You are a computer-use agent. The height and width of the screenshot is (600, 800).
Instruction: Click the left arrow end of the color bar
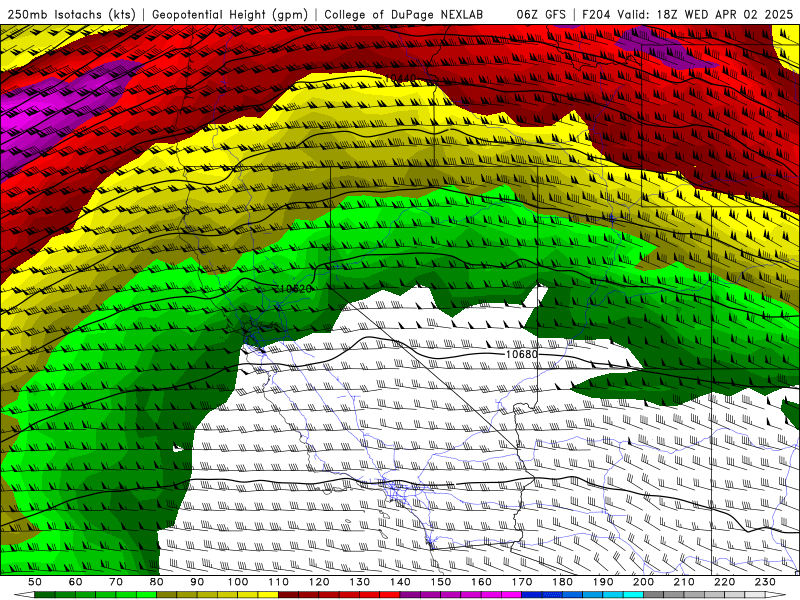click(24, 595)
